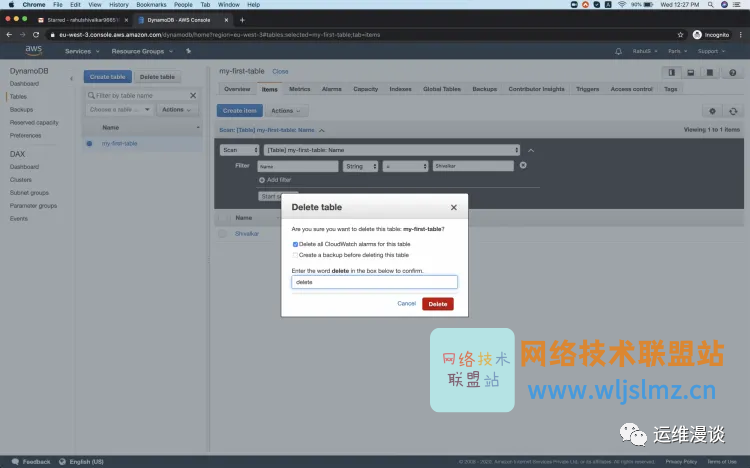Screen dimensions: 750x468
Task: Reload the browser page
Action: (x=36, y=34)
